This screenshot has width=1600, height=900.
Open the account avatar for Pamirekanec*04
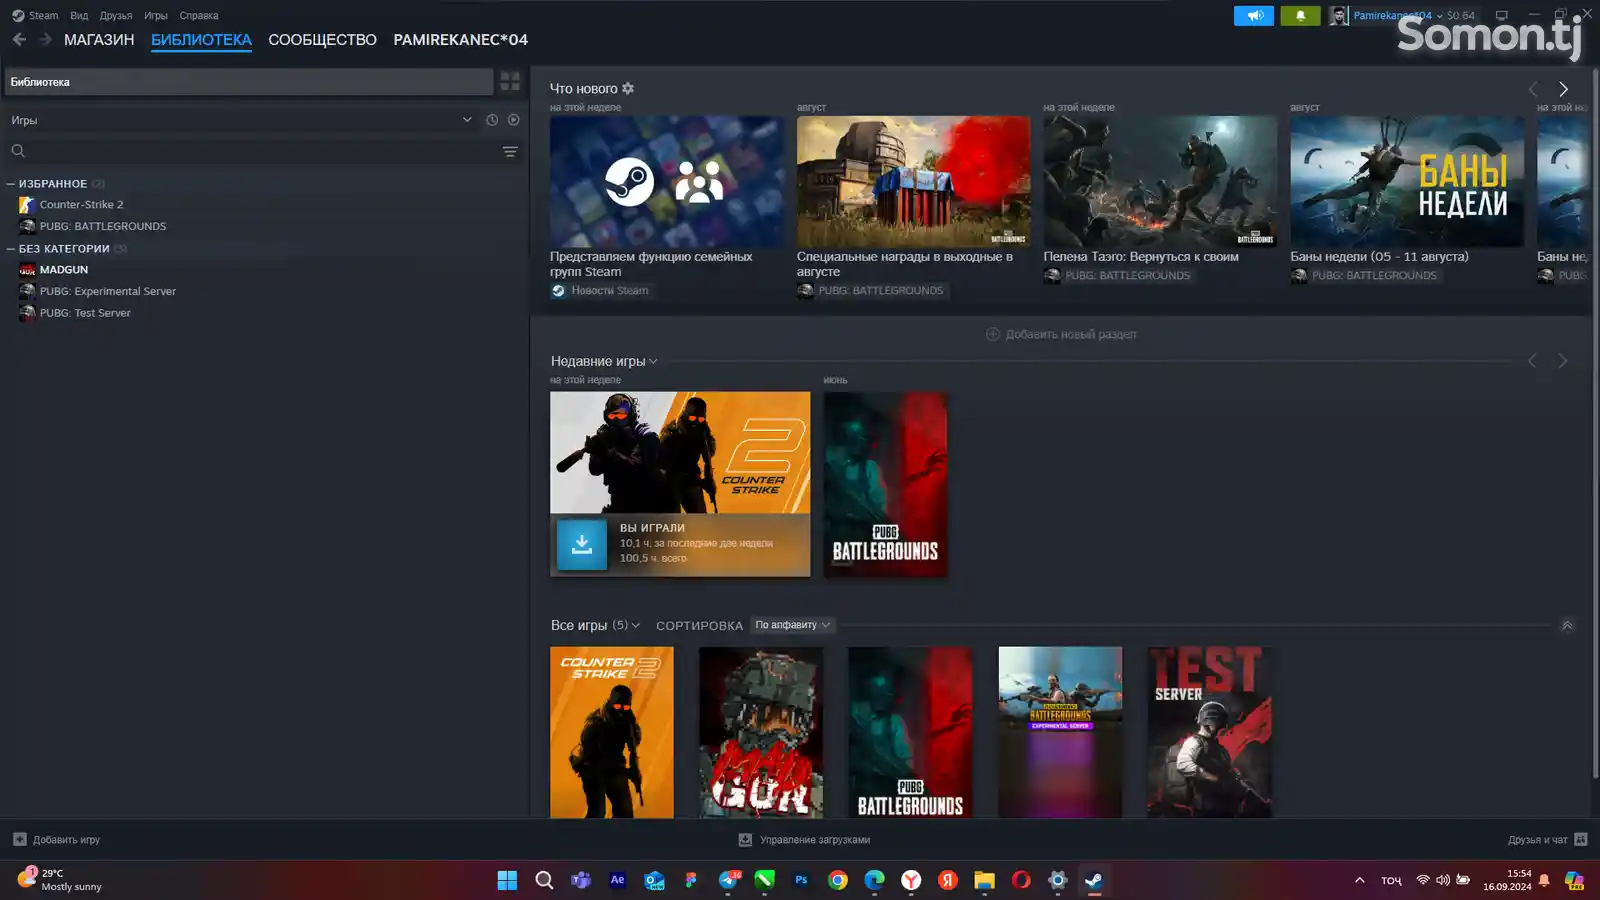pyautogui.click(x=1338, y=15)
